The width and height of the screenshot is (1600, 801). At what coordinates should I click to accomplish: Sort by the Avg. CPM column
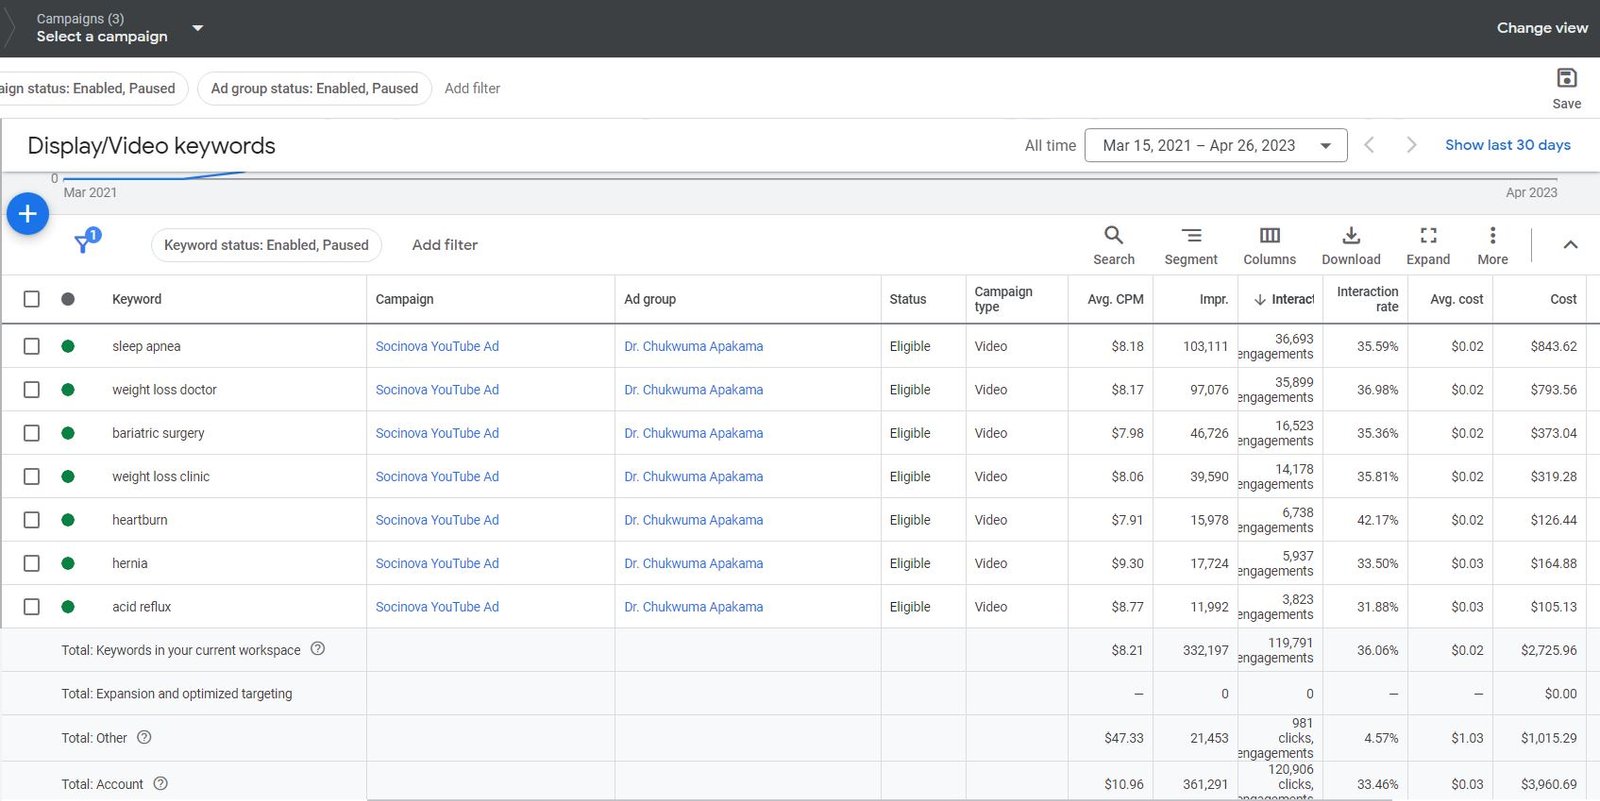coord(1115,299)
